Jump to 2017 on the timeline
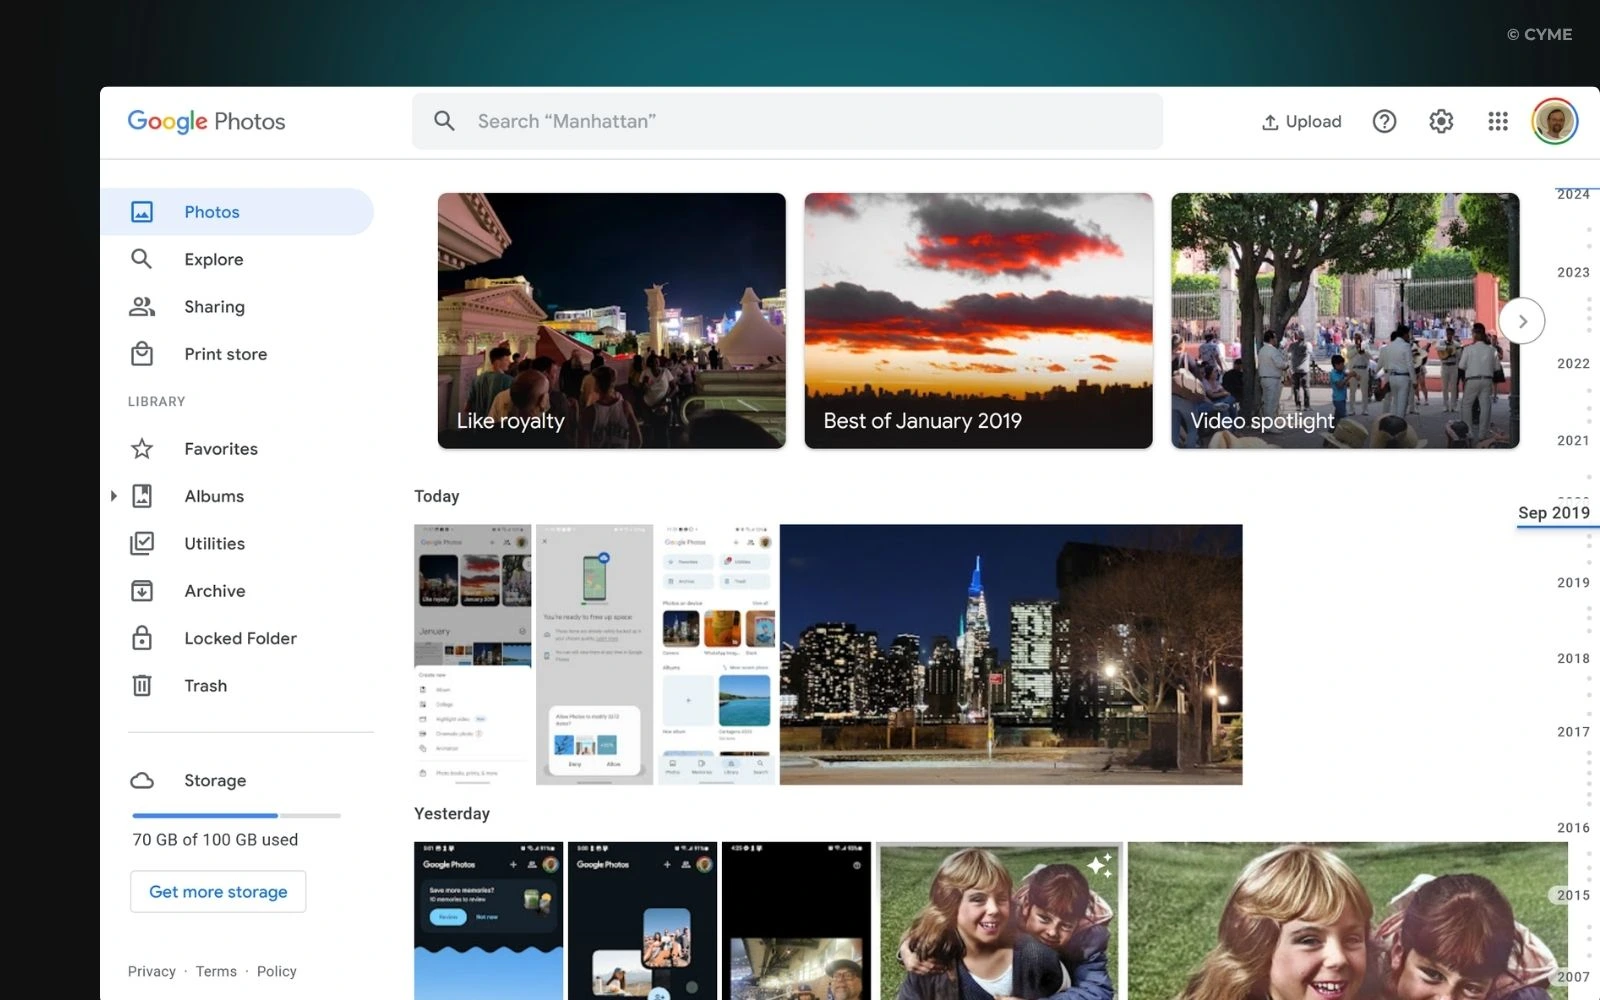Image resolution: width=1600 pixels, height=1000 pixels. [1573, 732]
